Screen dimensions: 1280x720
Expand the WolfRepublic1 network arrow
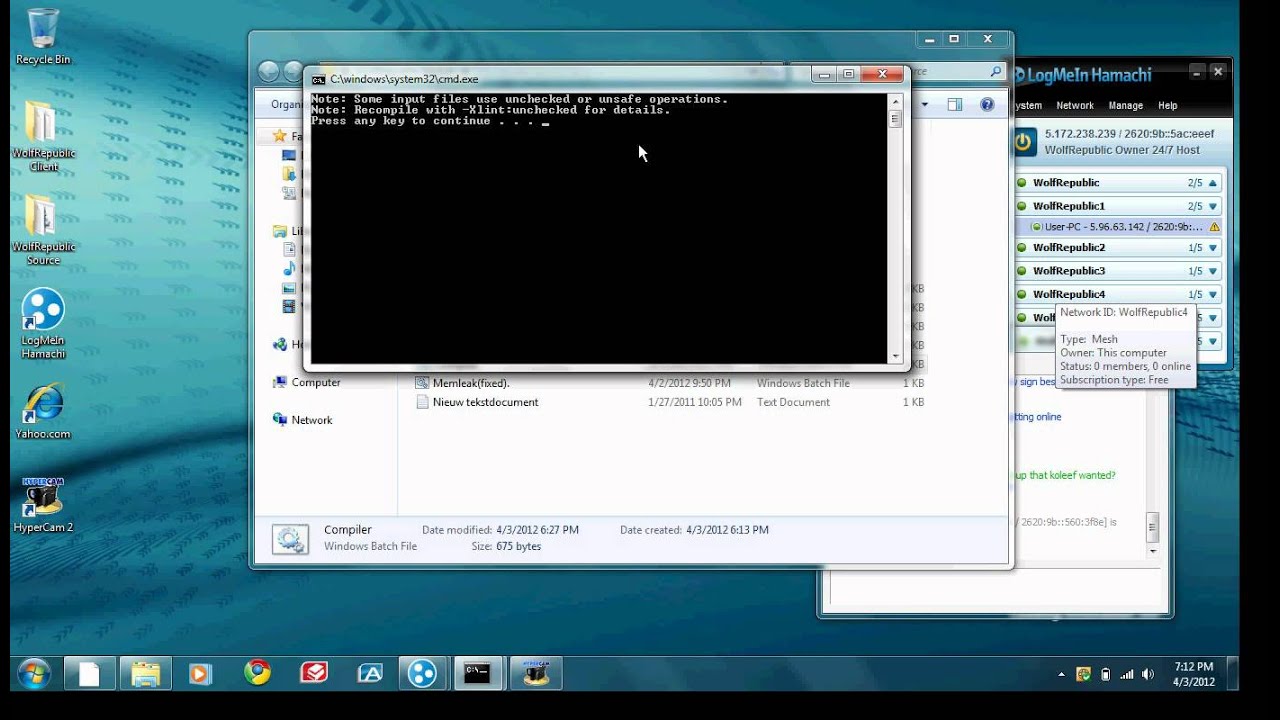coord(1213,206)
